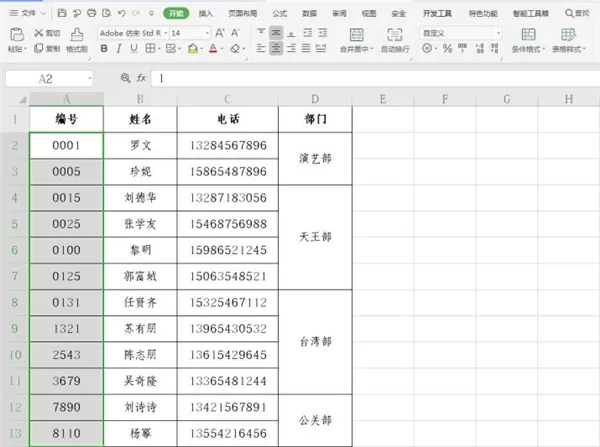Click the Merge and Center icon

356,34
